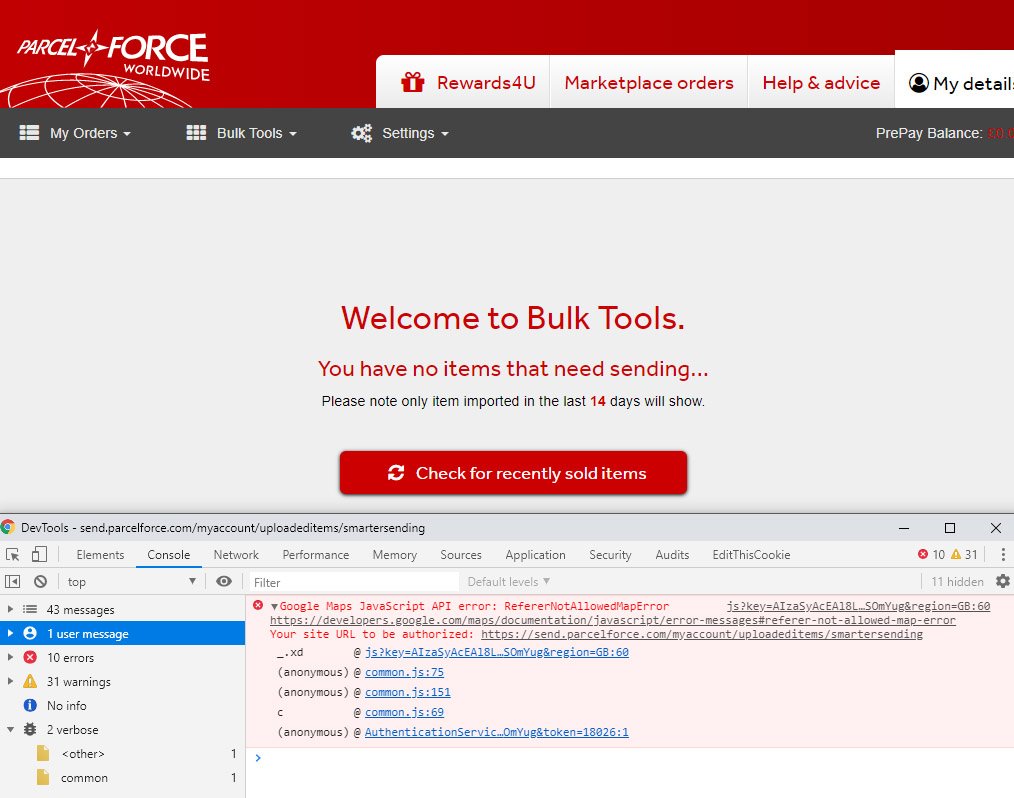Select the common file entry
The image size is (1014, 798).
(x=123, y=777)
